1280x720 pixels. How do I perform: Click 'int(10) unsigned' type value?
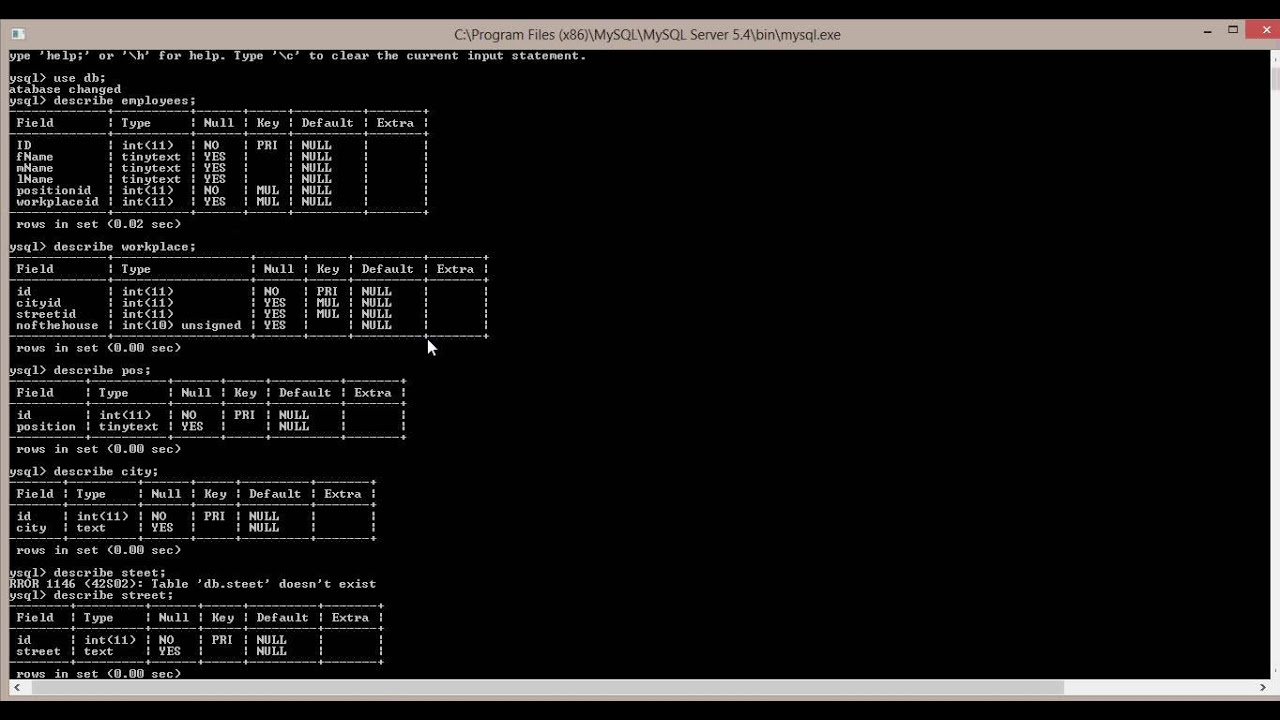pos(181,325)
